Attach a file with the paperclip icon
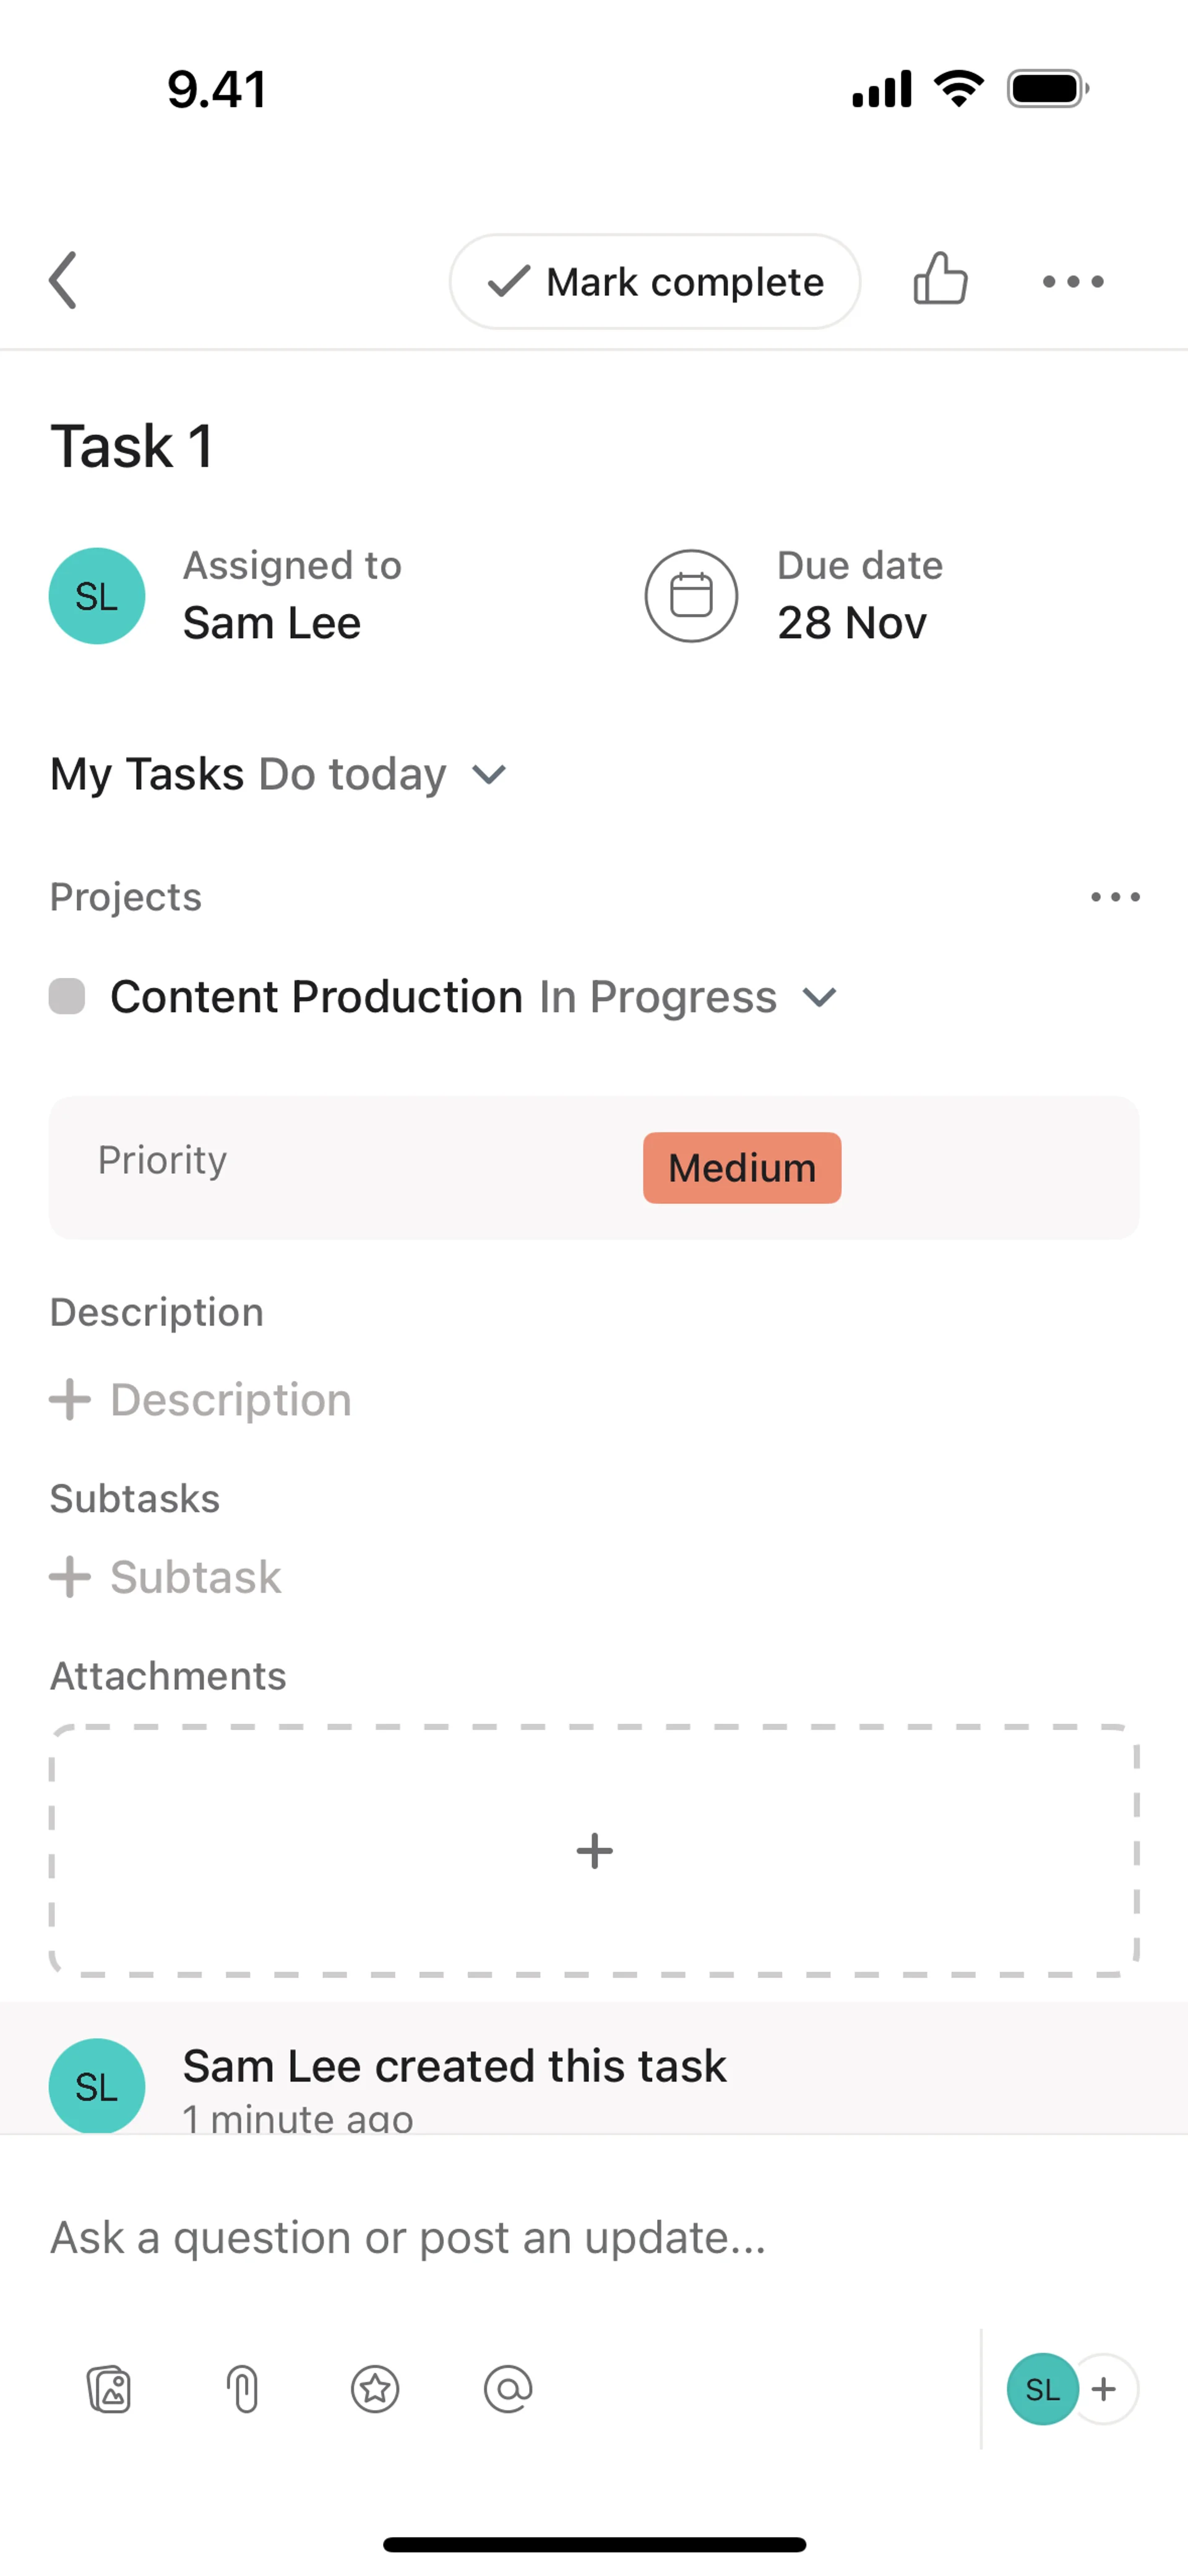This screenshot has height=2576, width=1188. [243, 2389]
